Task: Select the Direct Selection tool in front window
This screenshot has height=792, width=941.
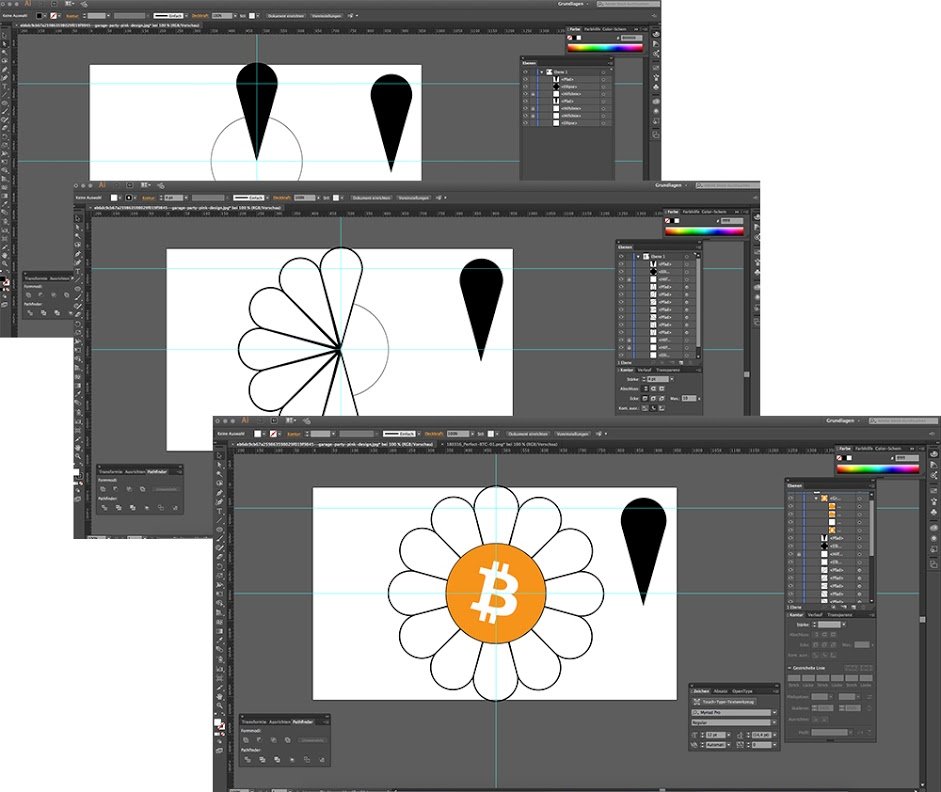Action: pyautogui.click(x=220, y=465)
